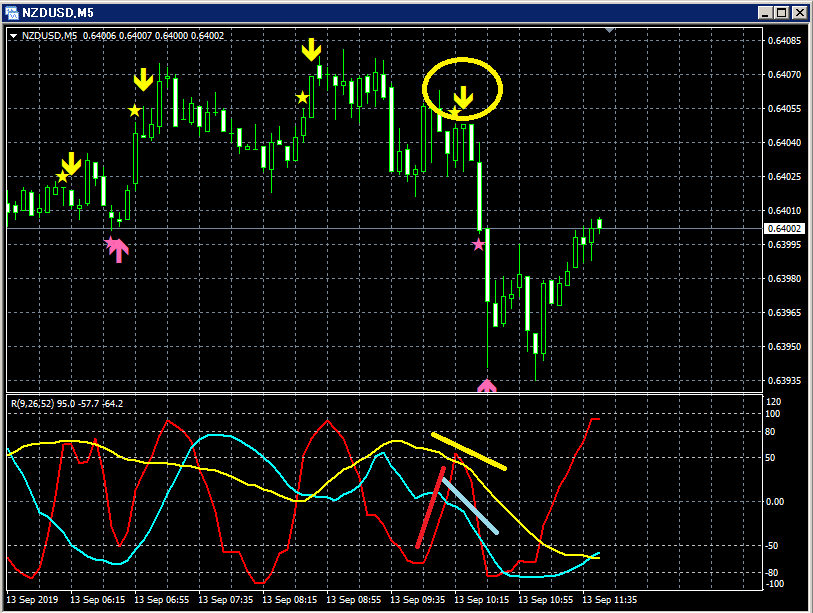The width and height of the screenshot is (813, 613).
Task: Click the 0.63965 price scale label
Action: tap(784, 313)
